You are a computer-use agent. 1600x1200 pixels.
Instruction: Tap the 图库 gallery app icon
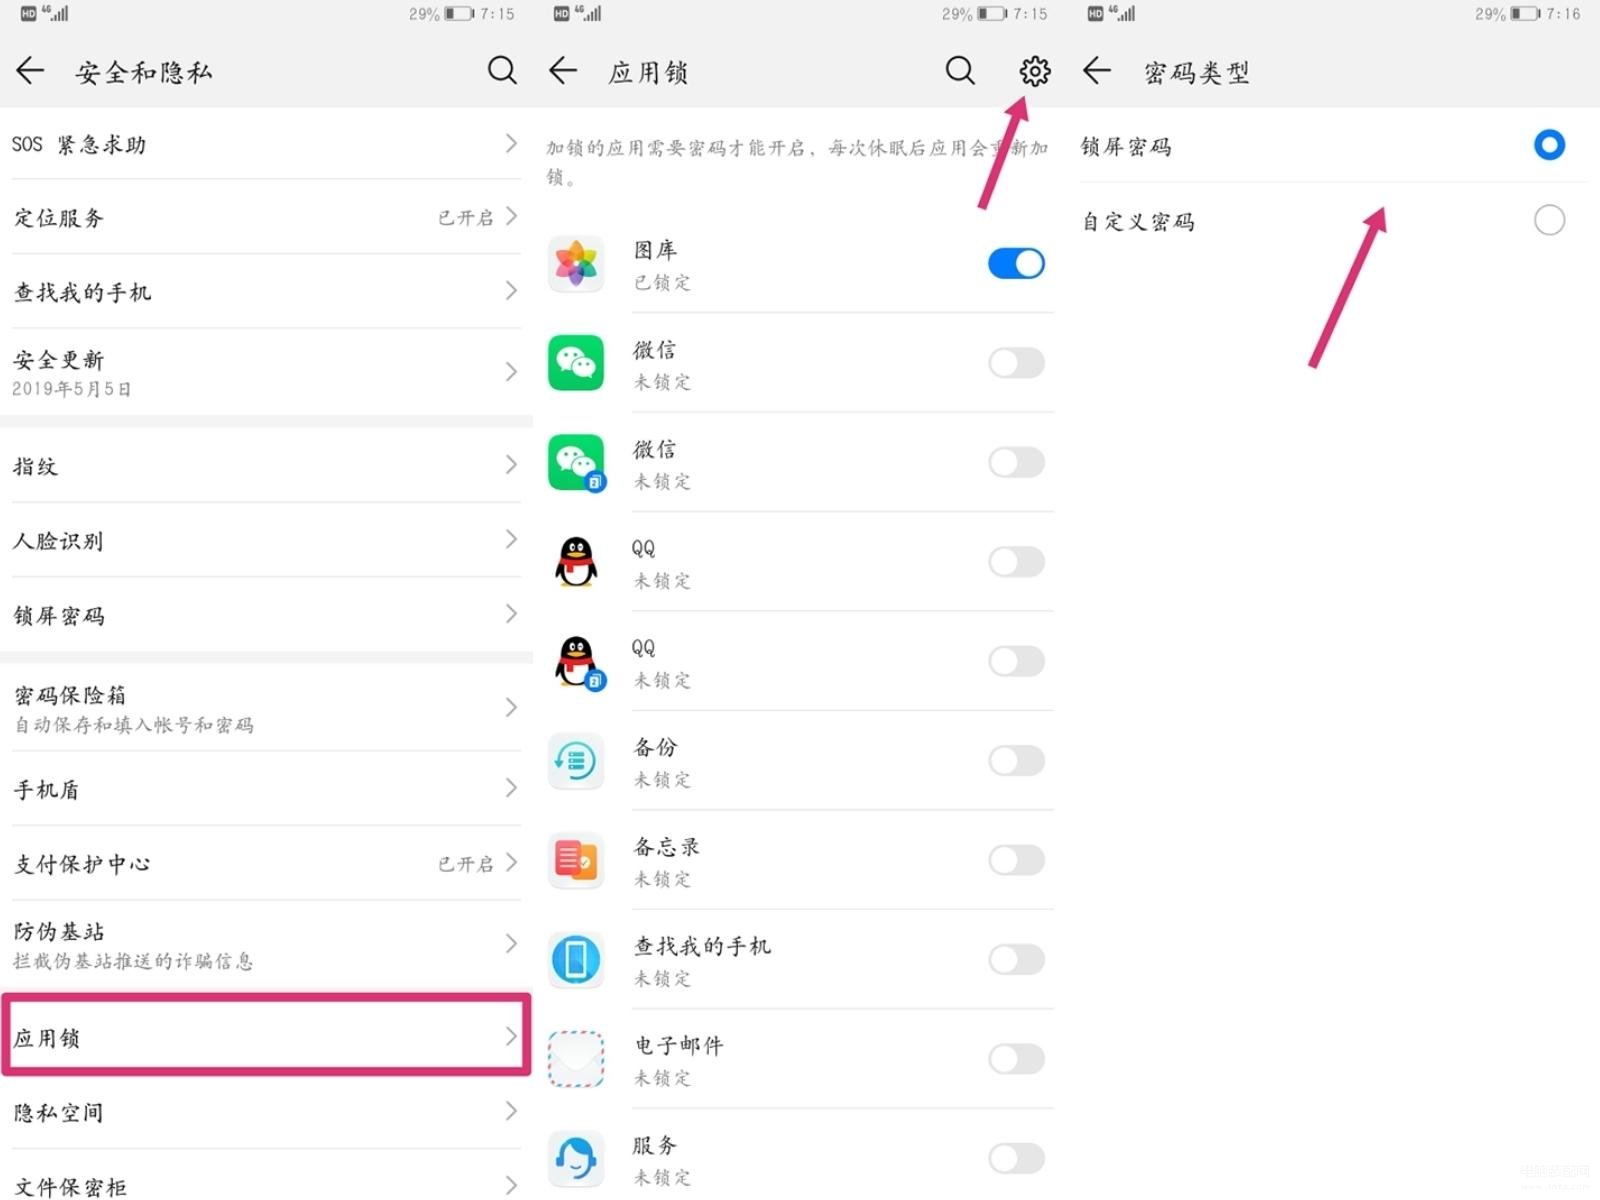[576, 264]
